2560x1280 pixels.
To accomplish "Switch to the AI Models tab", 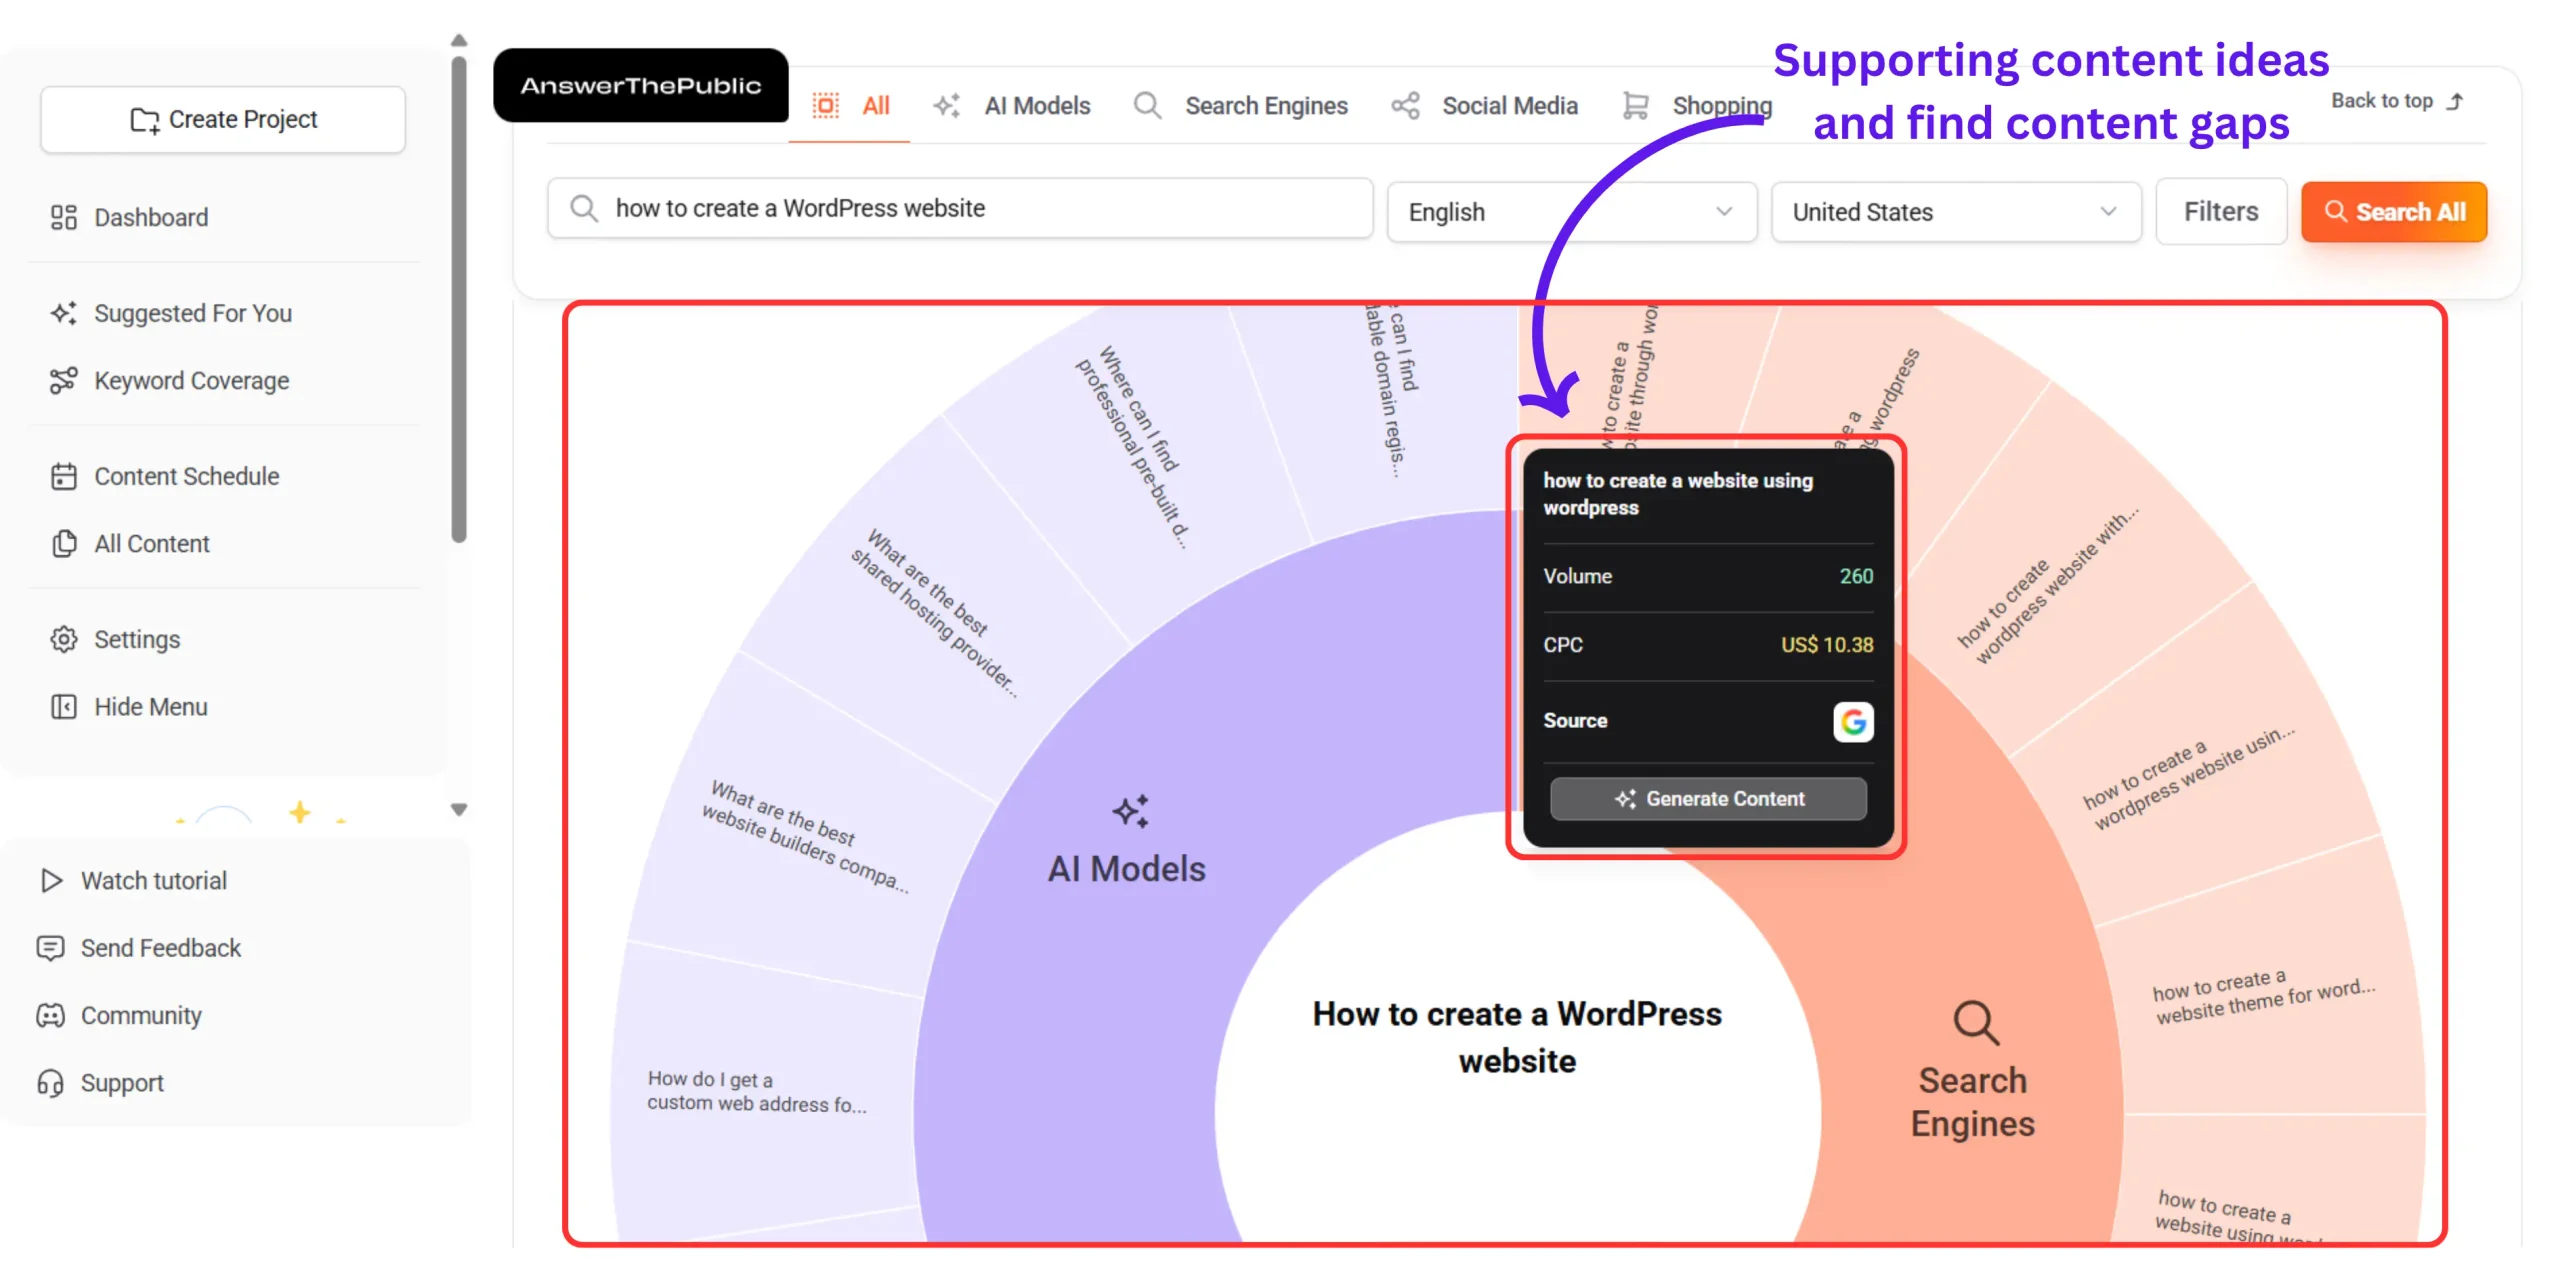I will [x=1012, y=106].
